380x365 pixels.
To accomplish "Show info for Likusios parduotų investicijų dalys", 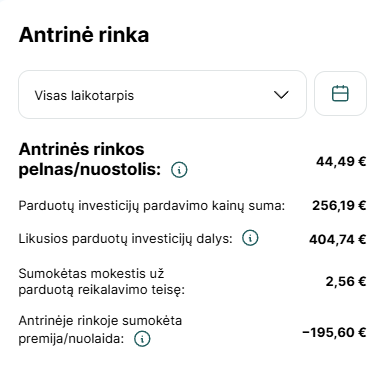I will [x=250, y=238].
